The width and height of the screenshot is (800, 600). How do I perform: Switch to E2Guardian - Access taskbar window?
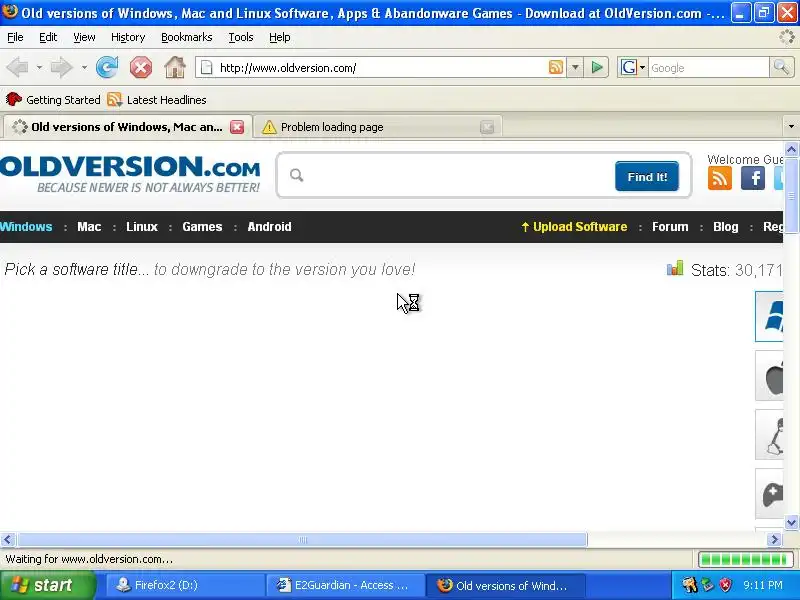pos(346,585)
